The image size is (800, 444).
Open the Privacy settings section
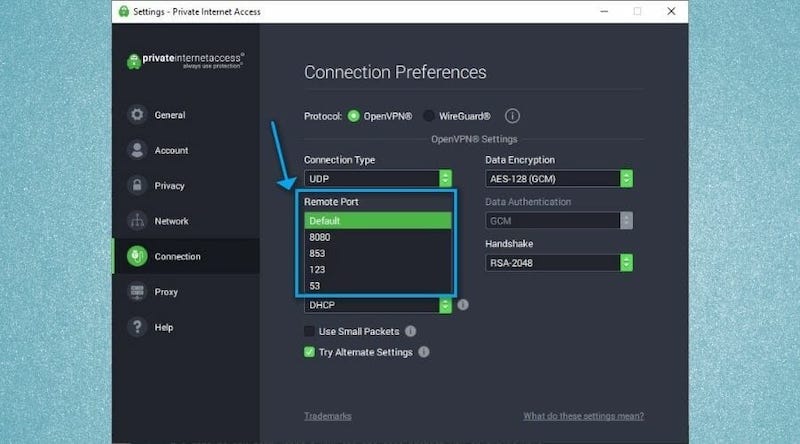[x=186, y=186]
